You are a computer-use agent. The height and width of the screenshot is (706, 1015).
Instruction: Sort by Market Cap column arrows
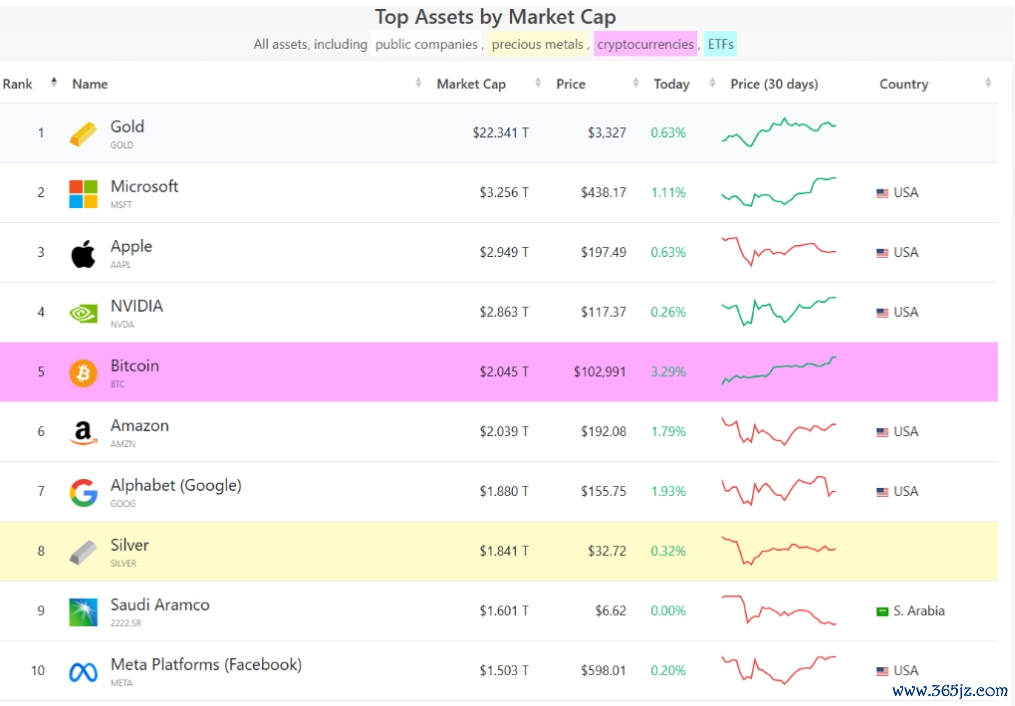538,83
